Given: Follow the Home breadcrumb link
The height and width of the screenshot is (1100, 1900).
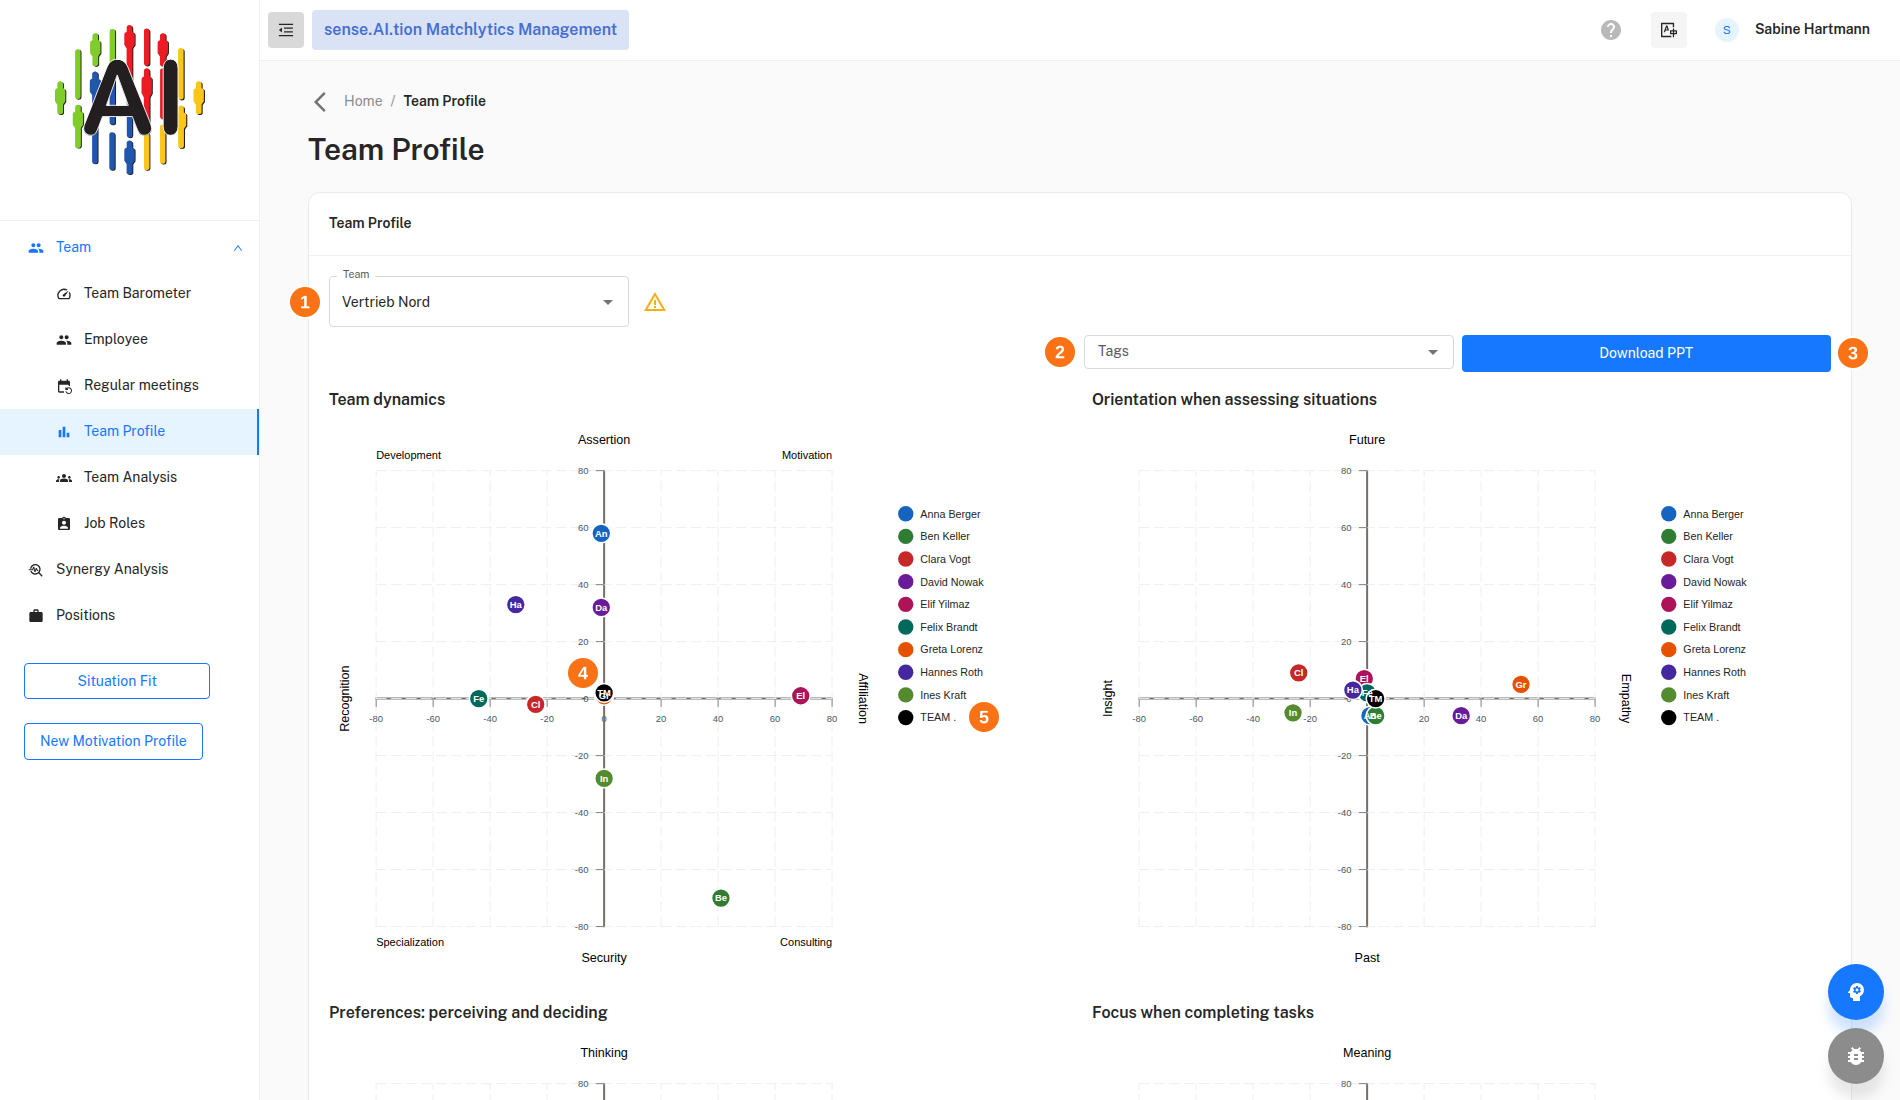Looking at the screenshot, I should tap(363, 101).
